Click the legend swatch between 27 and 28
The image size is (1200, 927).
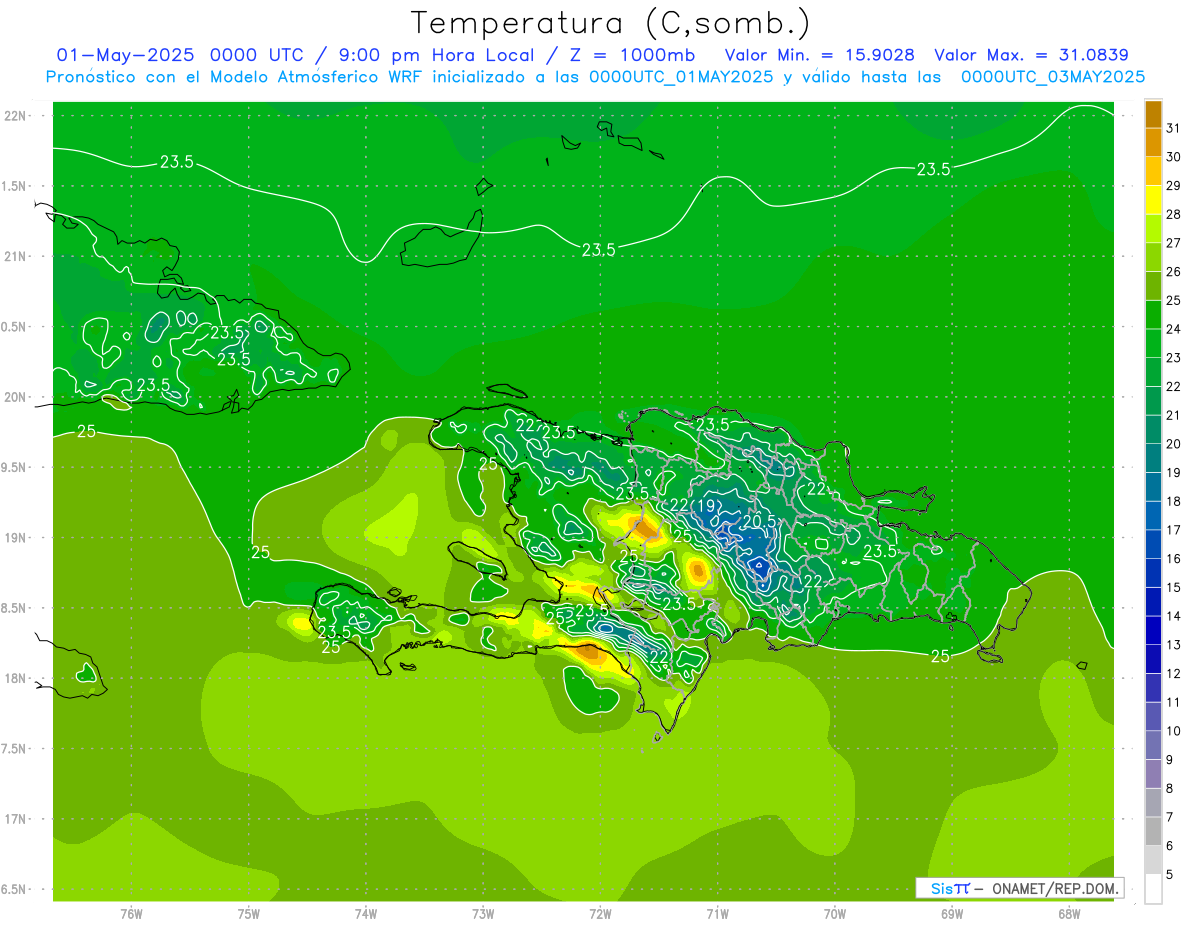pyautogui.click(x=1153, y=229)
